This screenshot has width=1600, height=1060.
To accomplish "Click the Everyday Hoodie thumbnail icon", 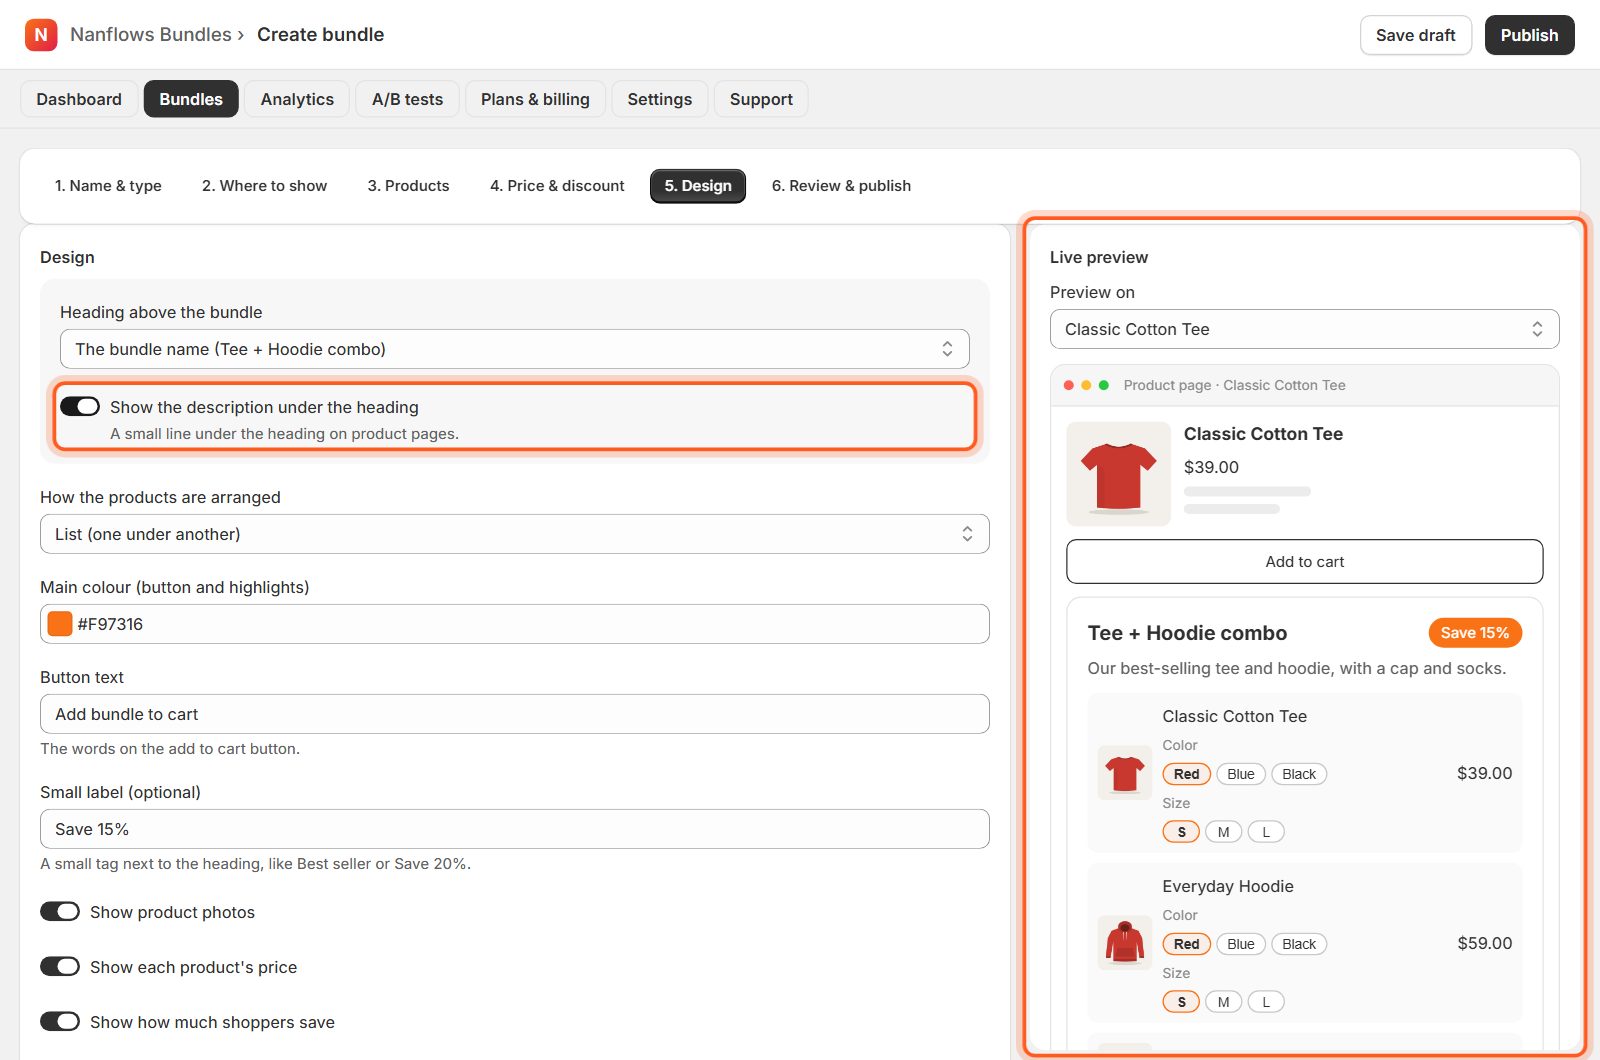I will click(x=1125, y=943).
